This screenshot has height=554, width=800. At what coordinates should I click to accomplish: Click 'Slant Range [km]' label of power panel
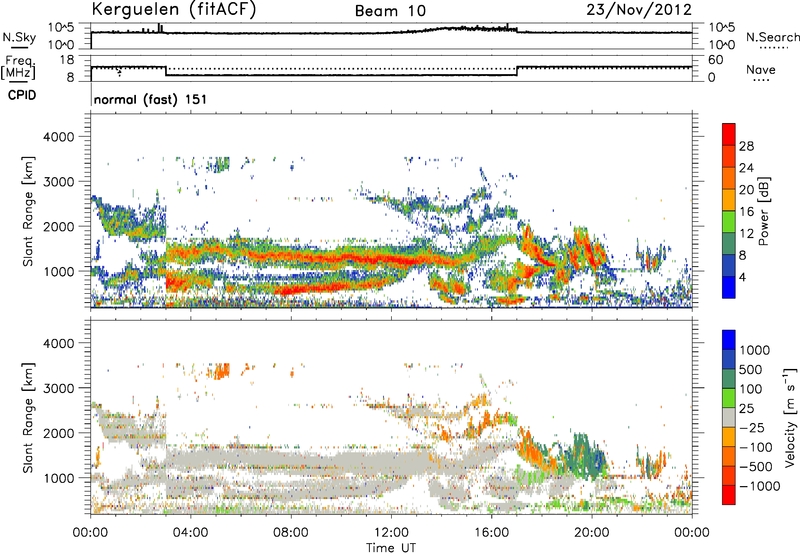(28, 211)
